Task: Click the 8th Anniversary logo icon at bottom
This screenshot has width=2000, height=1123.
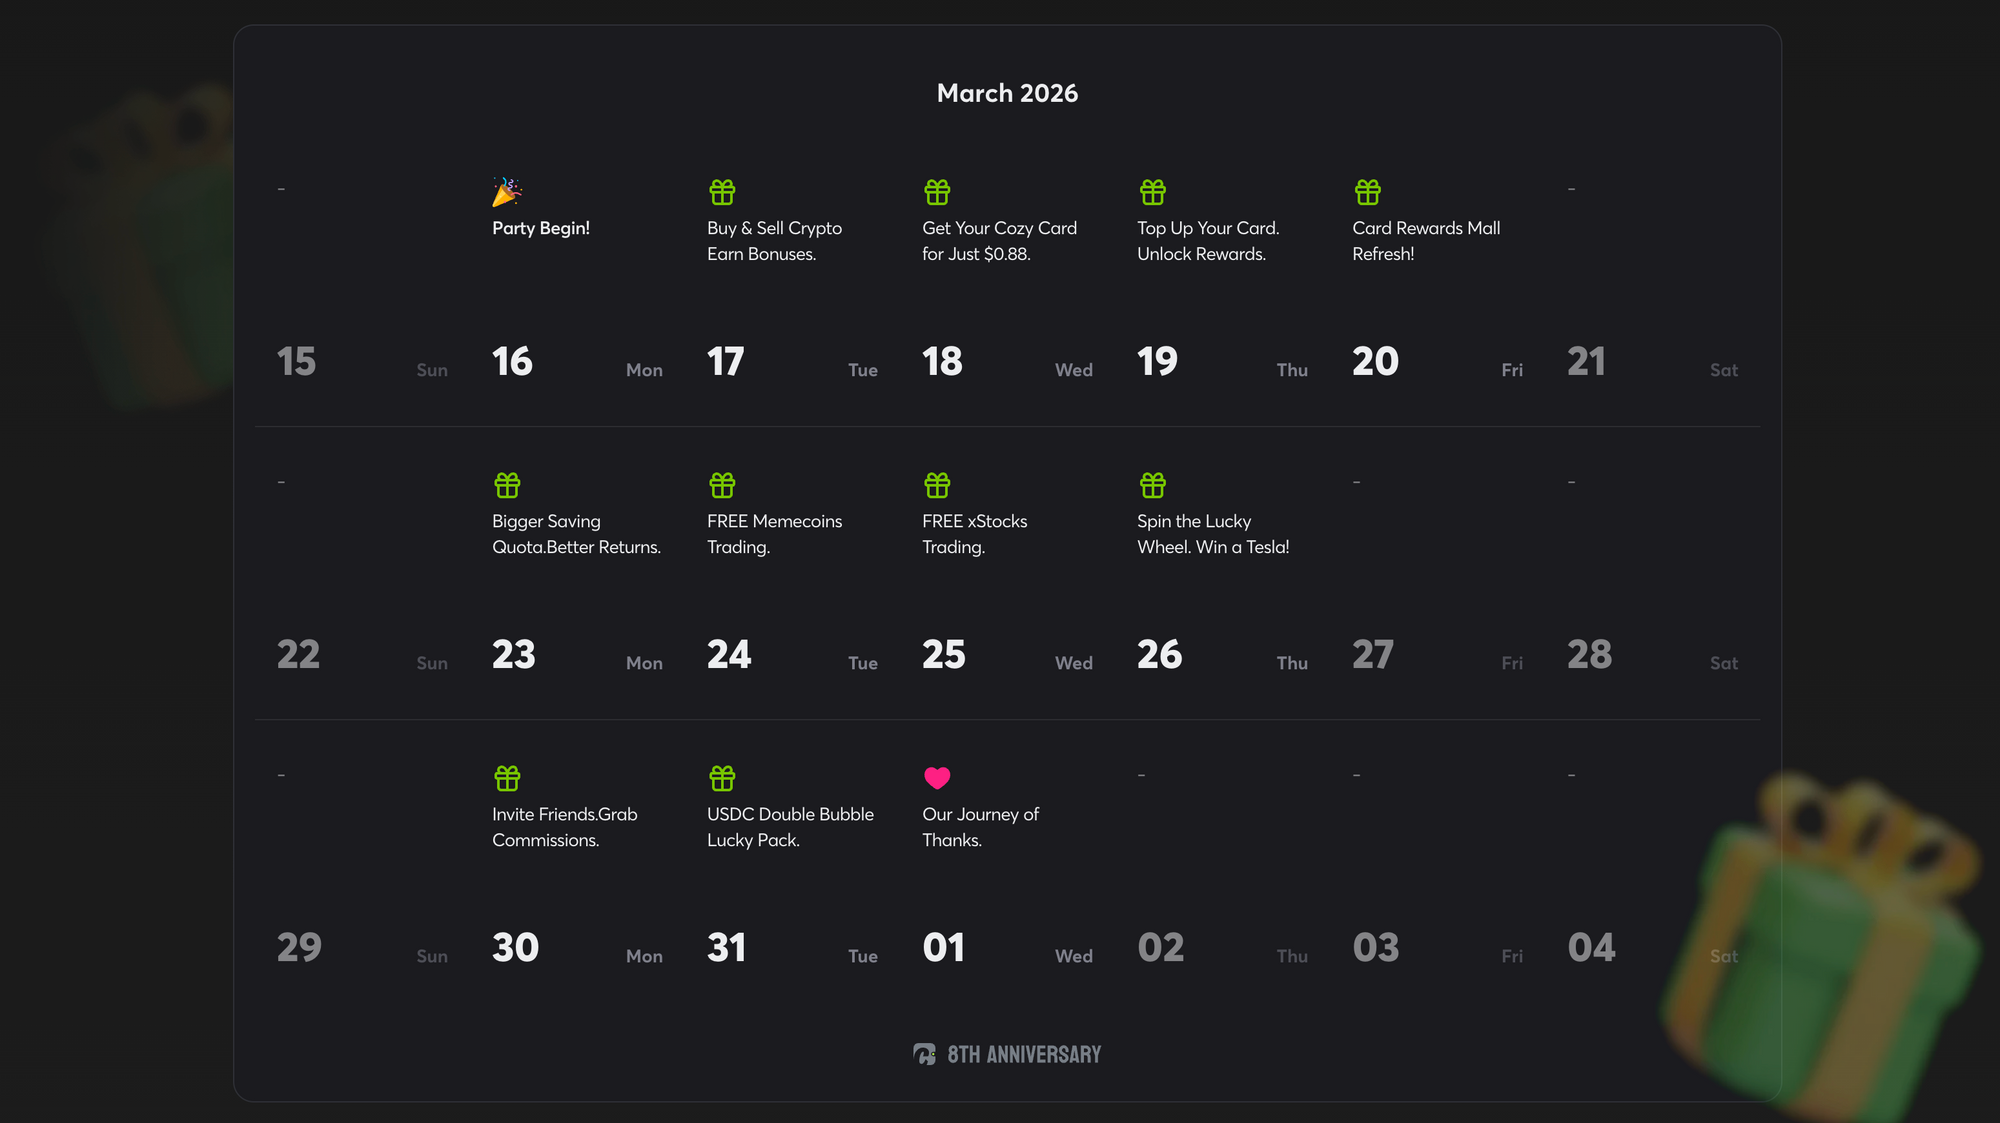Action: pyautogui.click(x=924, y=1054)
